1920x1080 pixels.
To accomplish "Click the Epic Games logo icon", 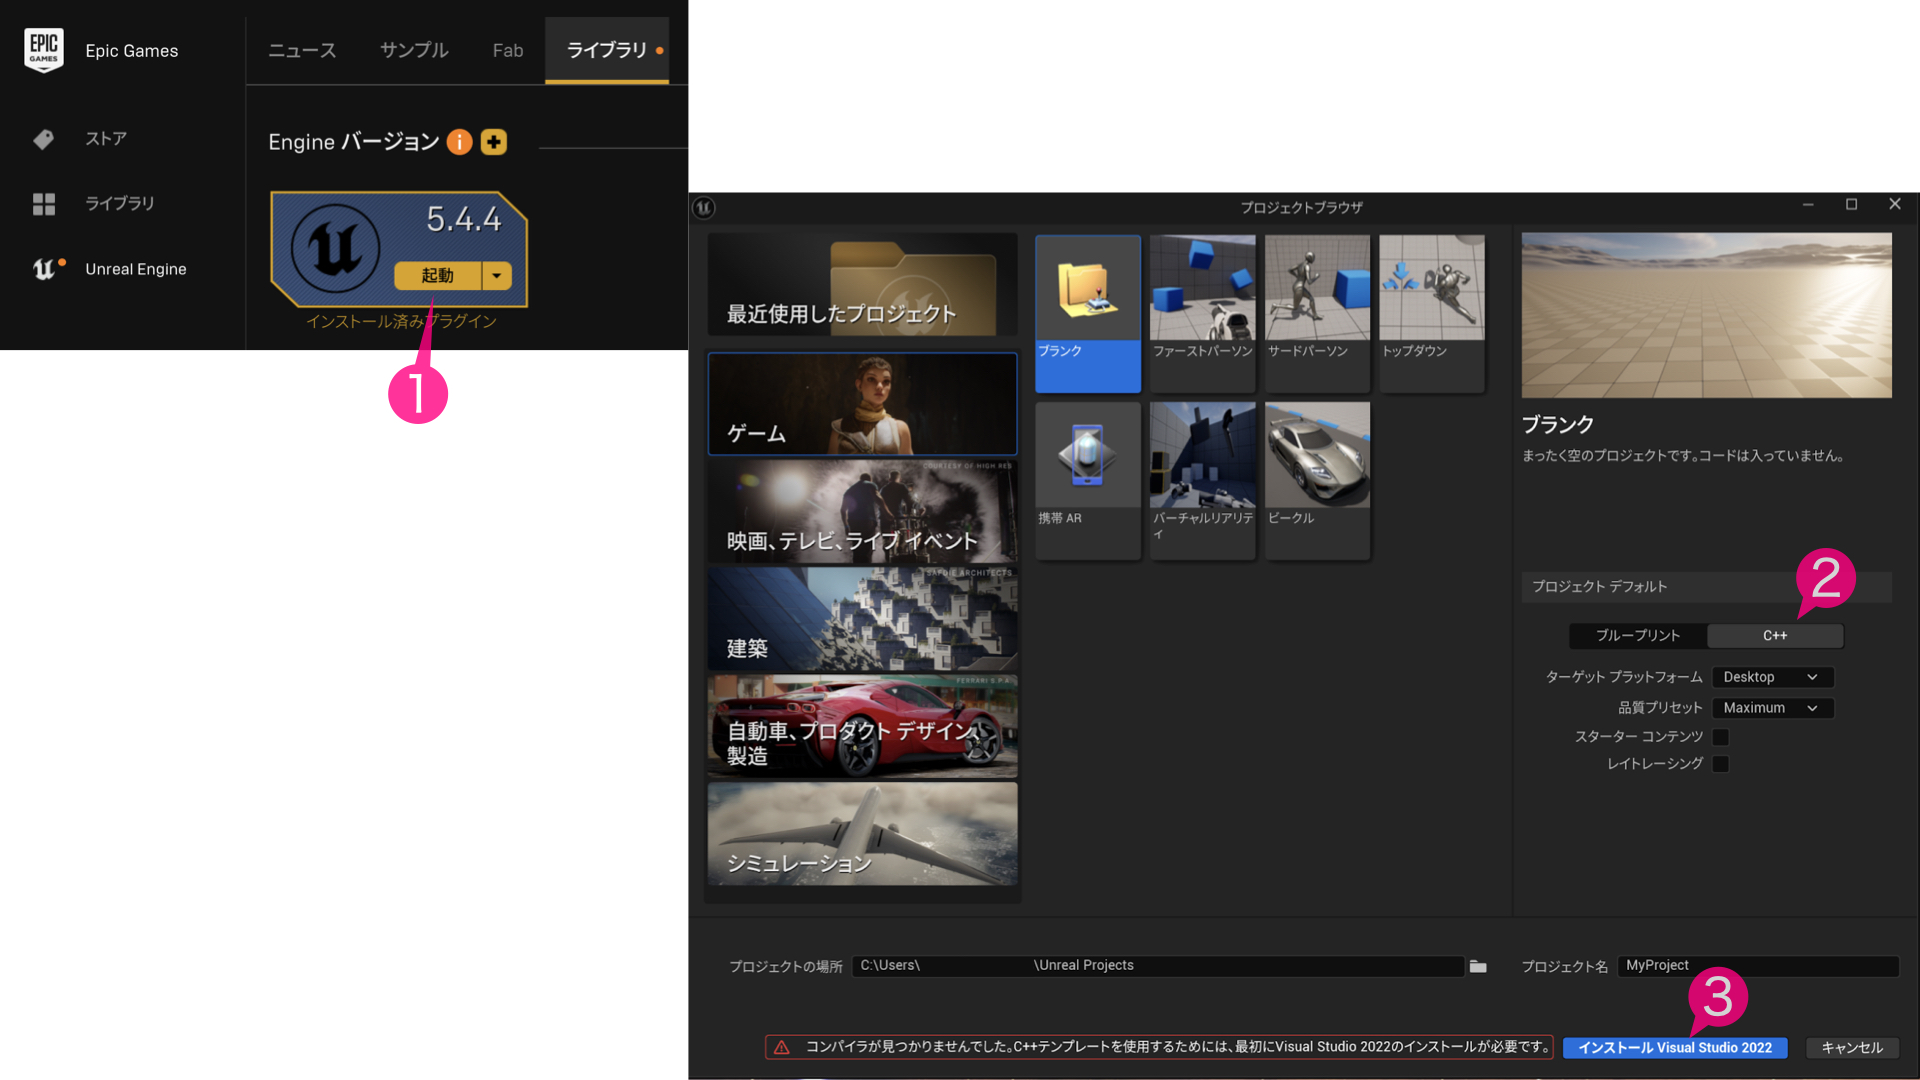I will point(43,50).
